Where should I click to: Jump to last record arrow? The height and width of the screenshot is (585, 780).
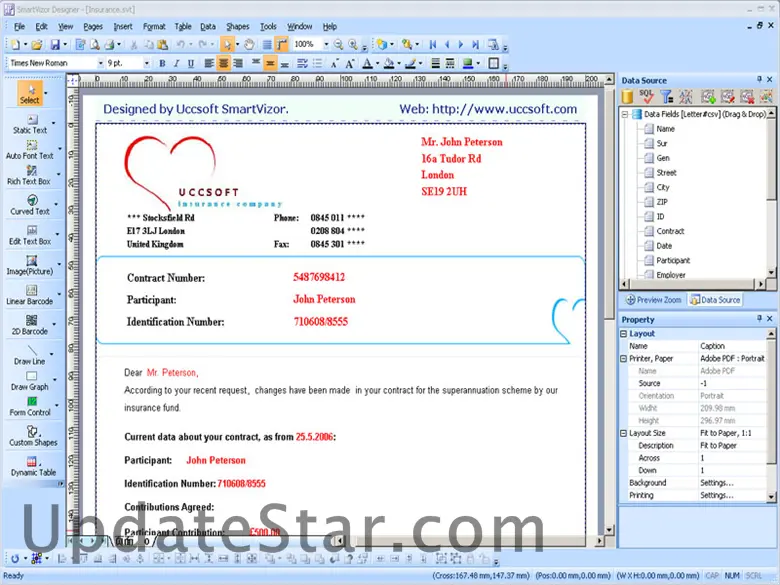(x=476, y=45)
